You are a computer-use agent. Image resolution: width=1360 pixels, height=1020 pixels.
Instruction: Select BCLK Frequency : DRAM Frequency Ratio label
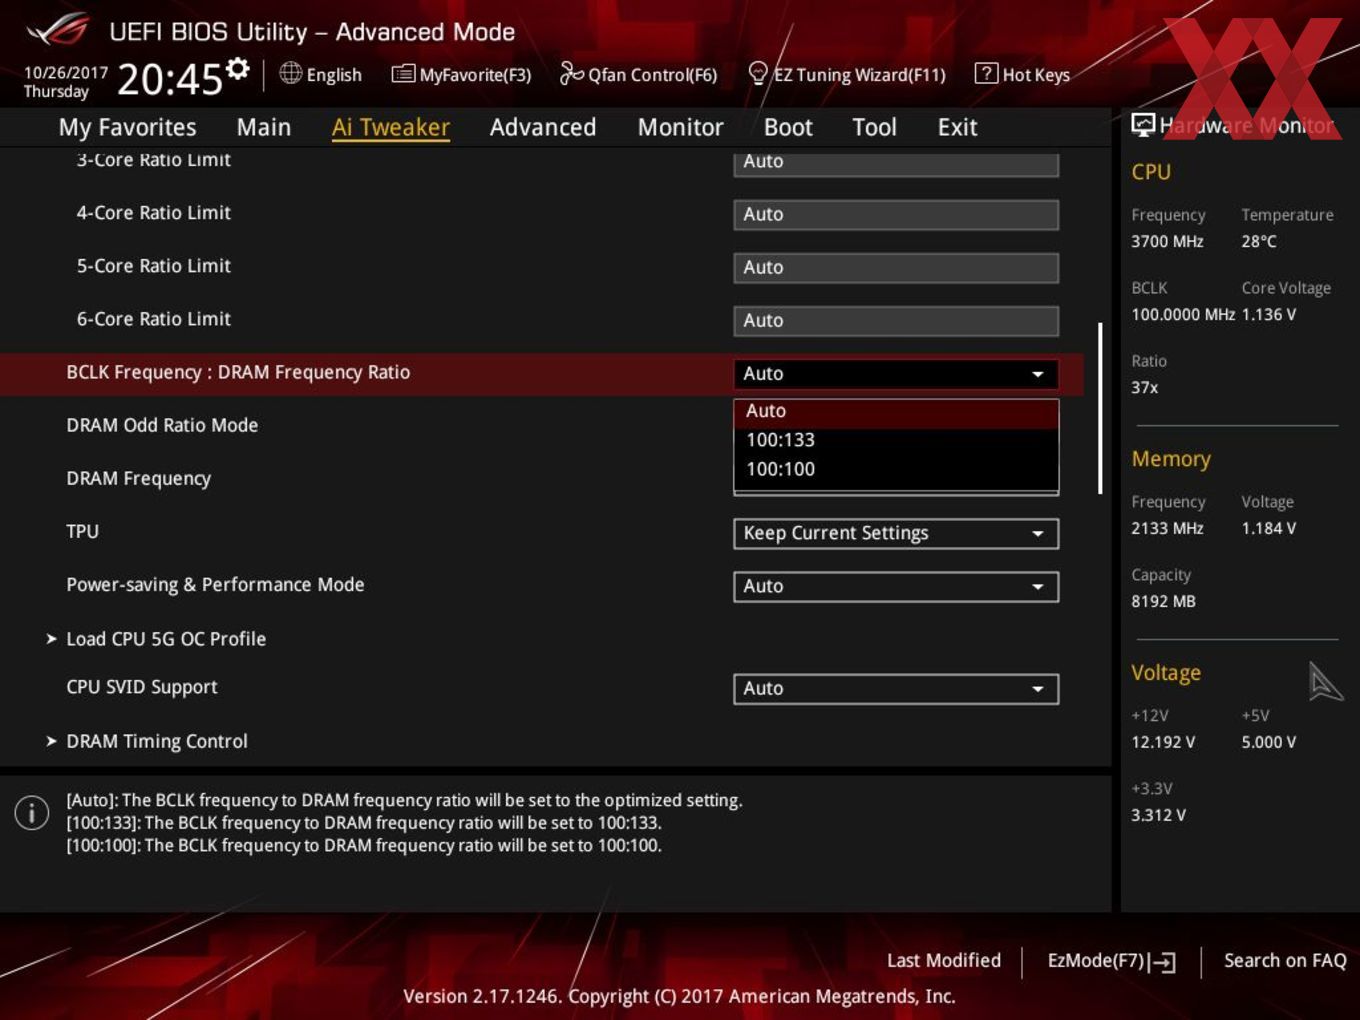(238, 372)
